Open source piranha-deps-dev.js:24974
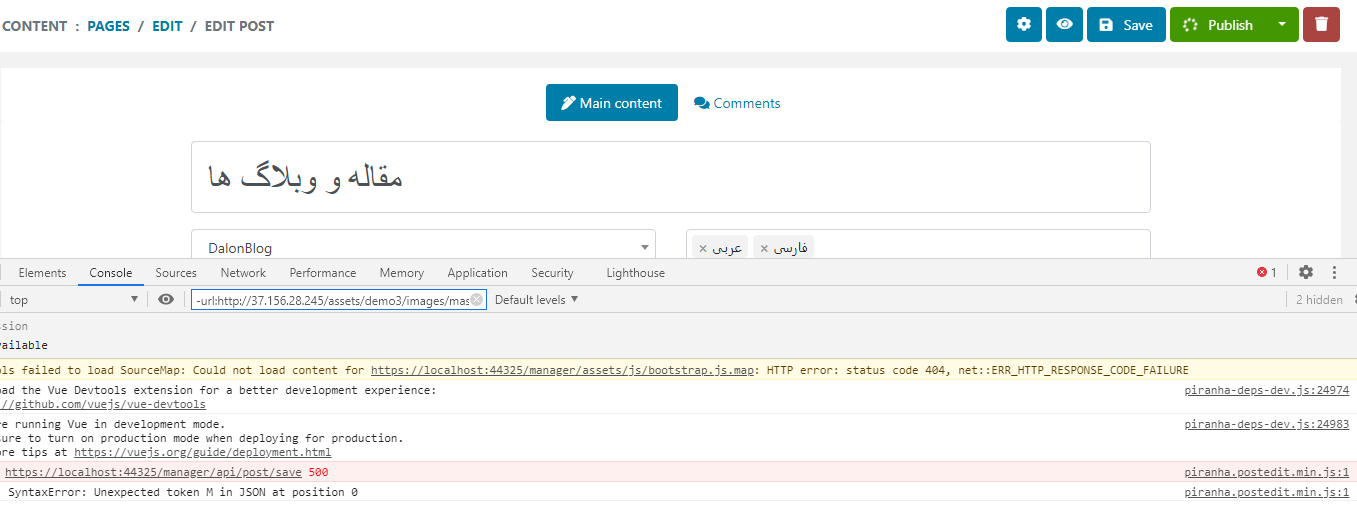Image resolution: width=1357 pixels, height=519 pixels. (x=1267, y=391)
